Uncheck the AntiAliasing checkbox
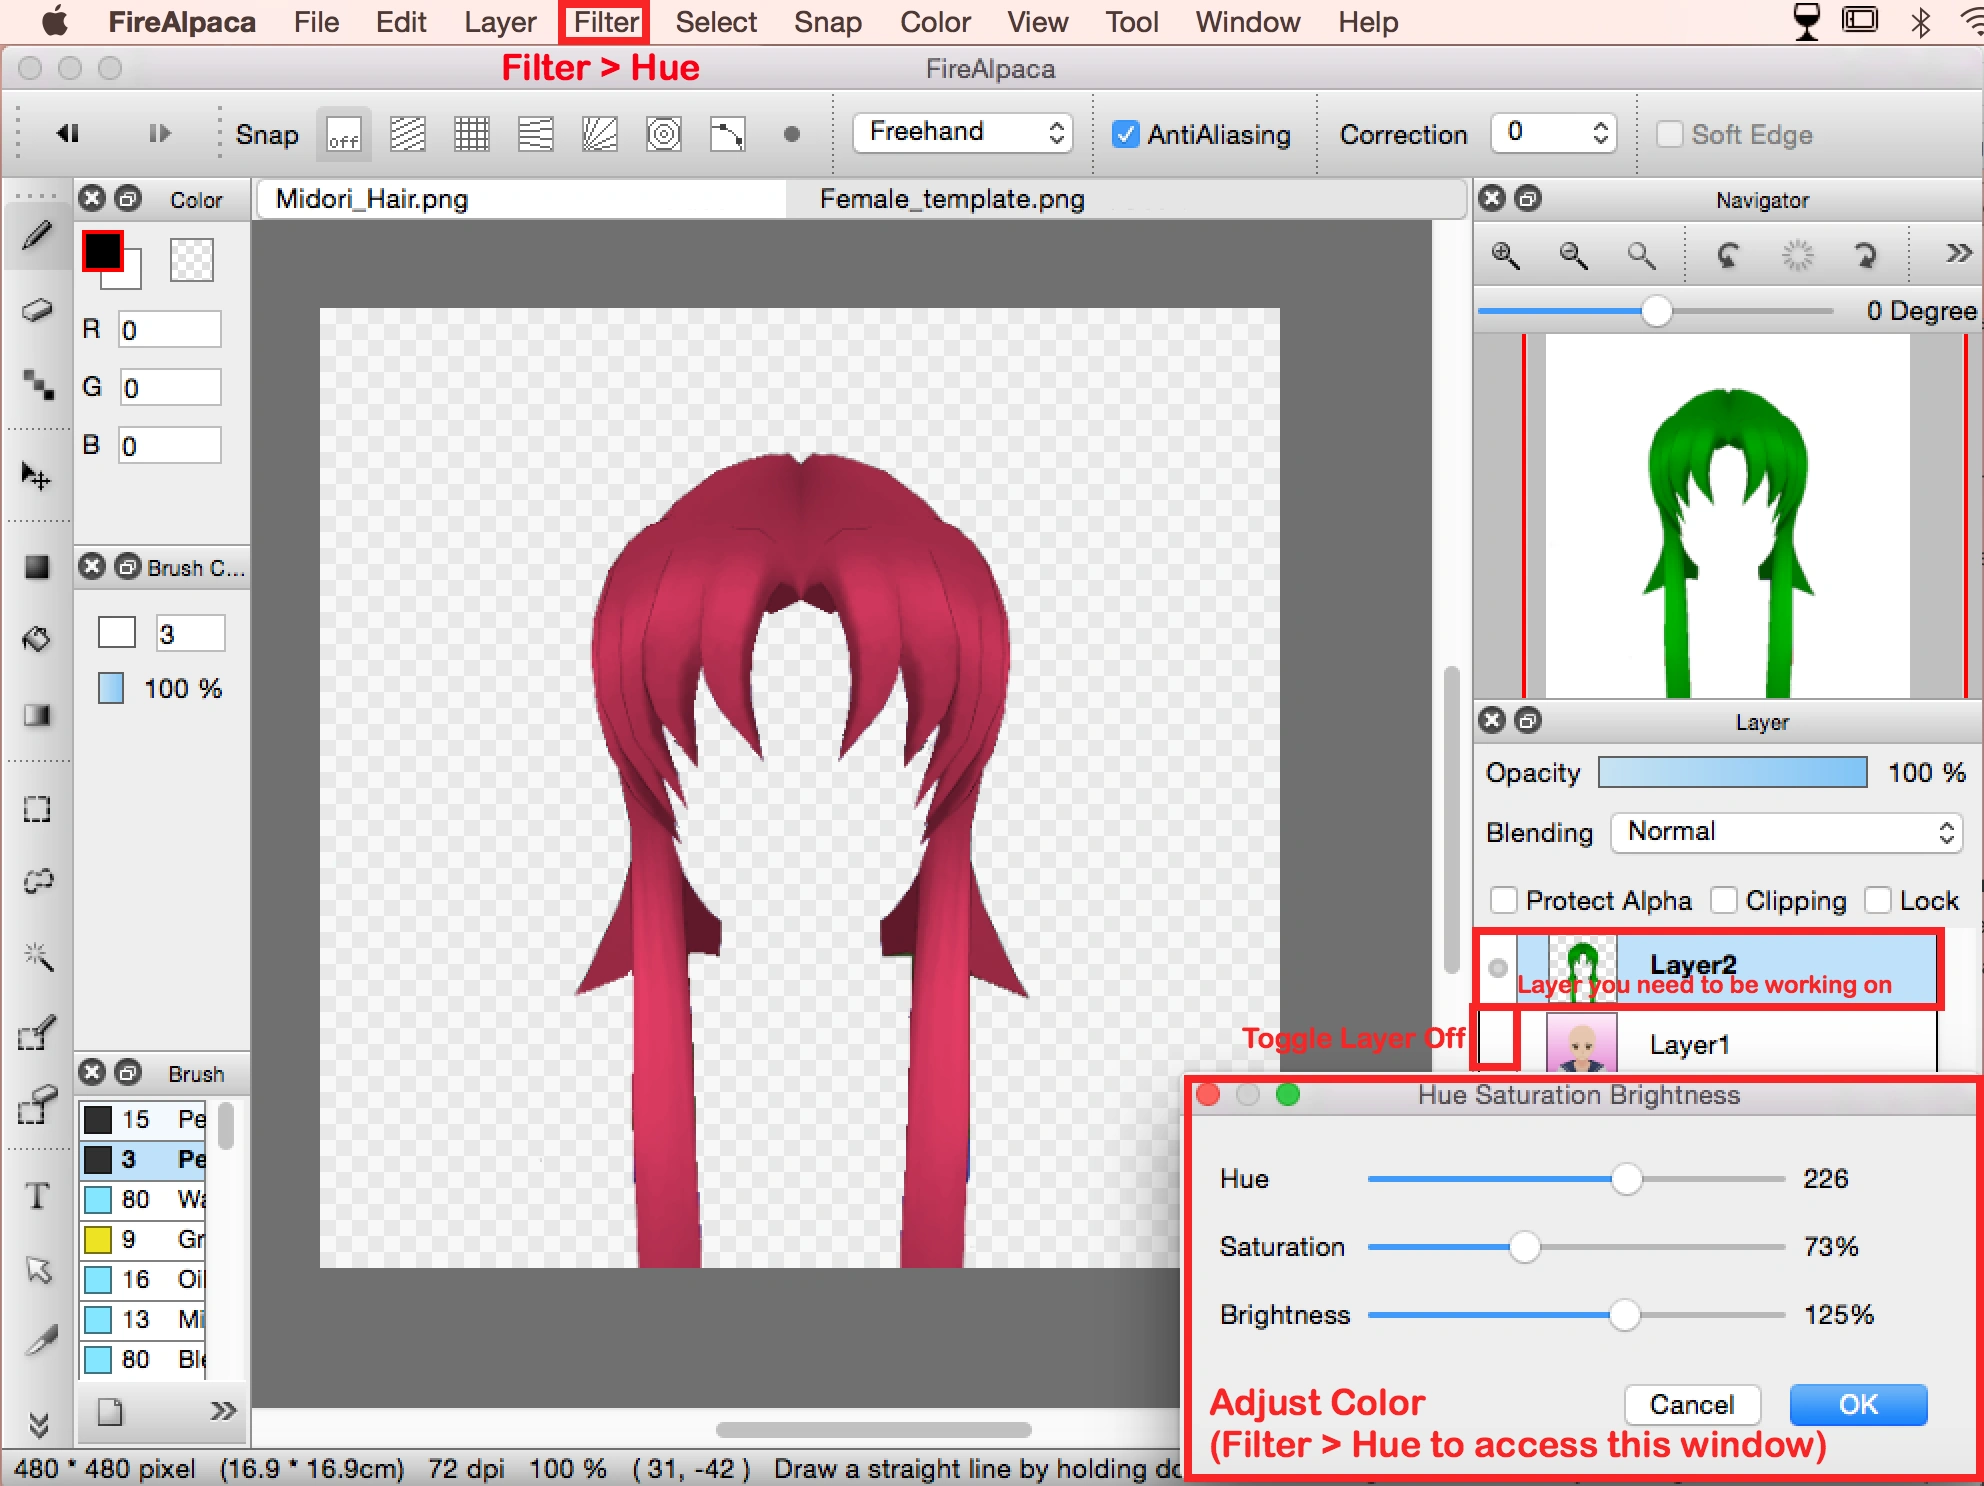The image size is (1984, 1486). 1126,134
